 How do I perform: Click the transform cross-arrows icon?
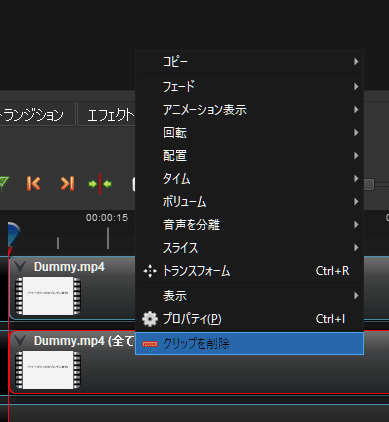pos(150,271)
